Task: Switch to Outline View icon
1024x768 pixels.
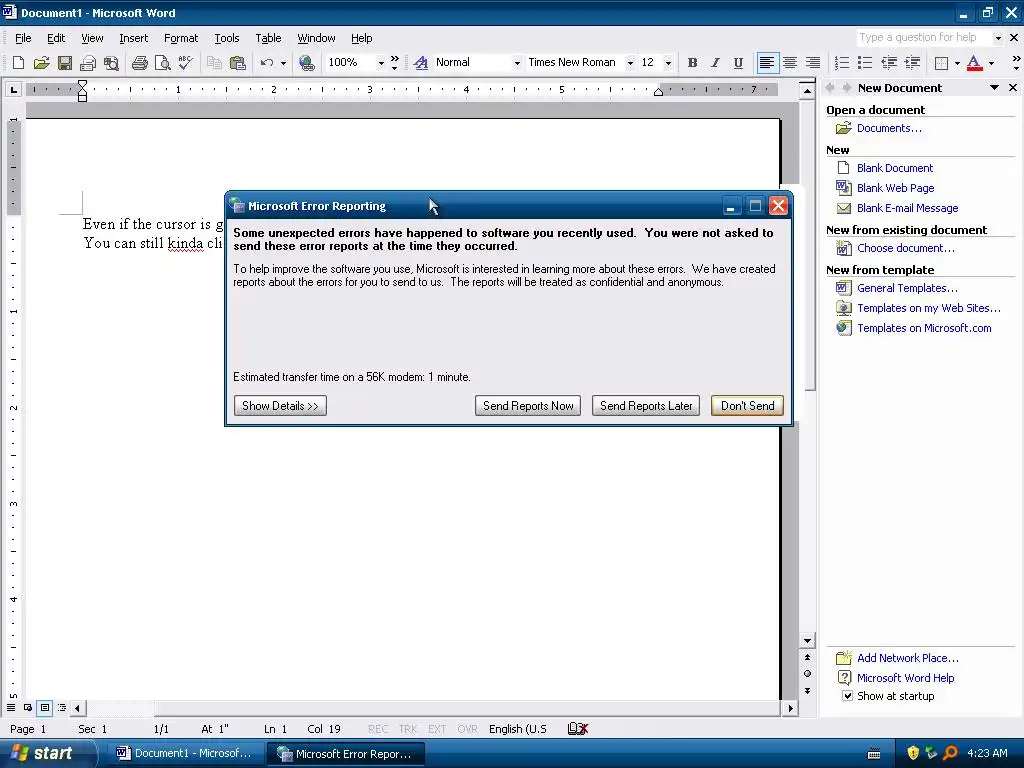Action: 62,707
